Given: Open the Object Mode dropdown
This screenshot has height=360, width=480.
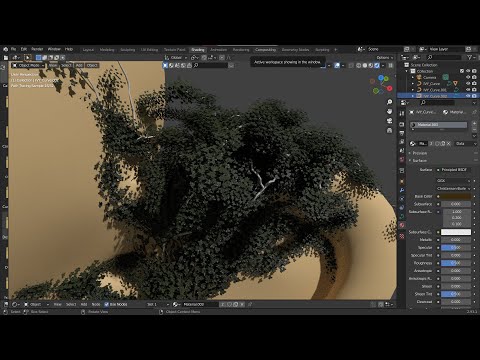Looking at the screenshot, I should pyautogui.click(x=28, y=65).
